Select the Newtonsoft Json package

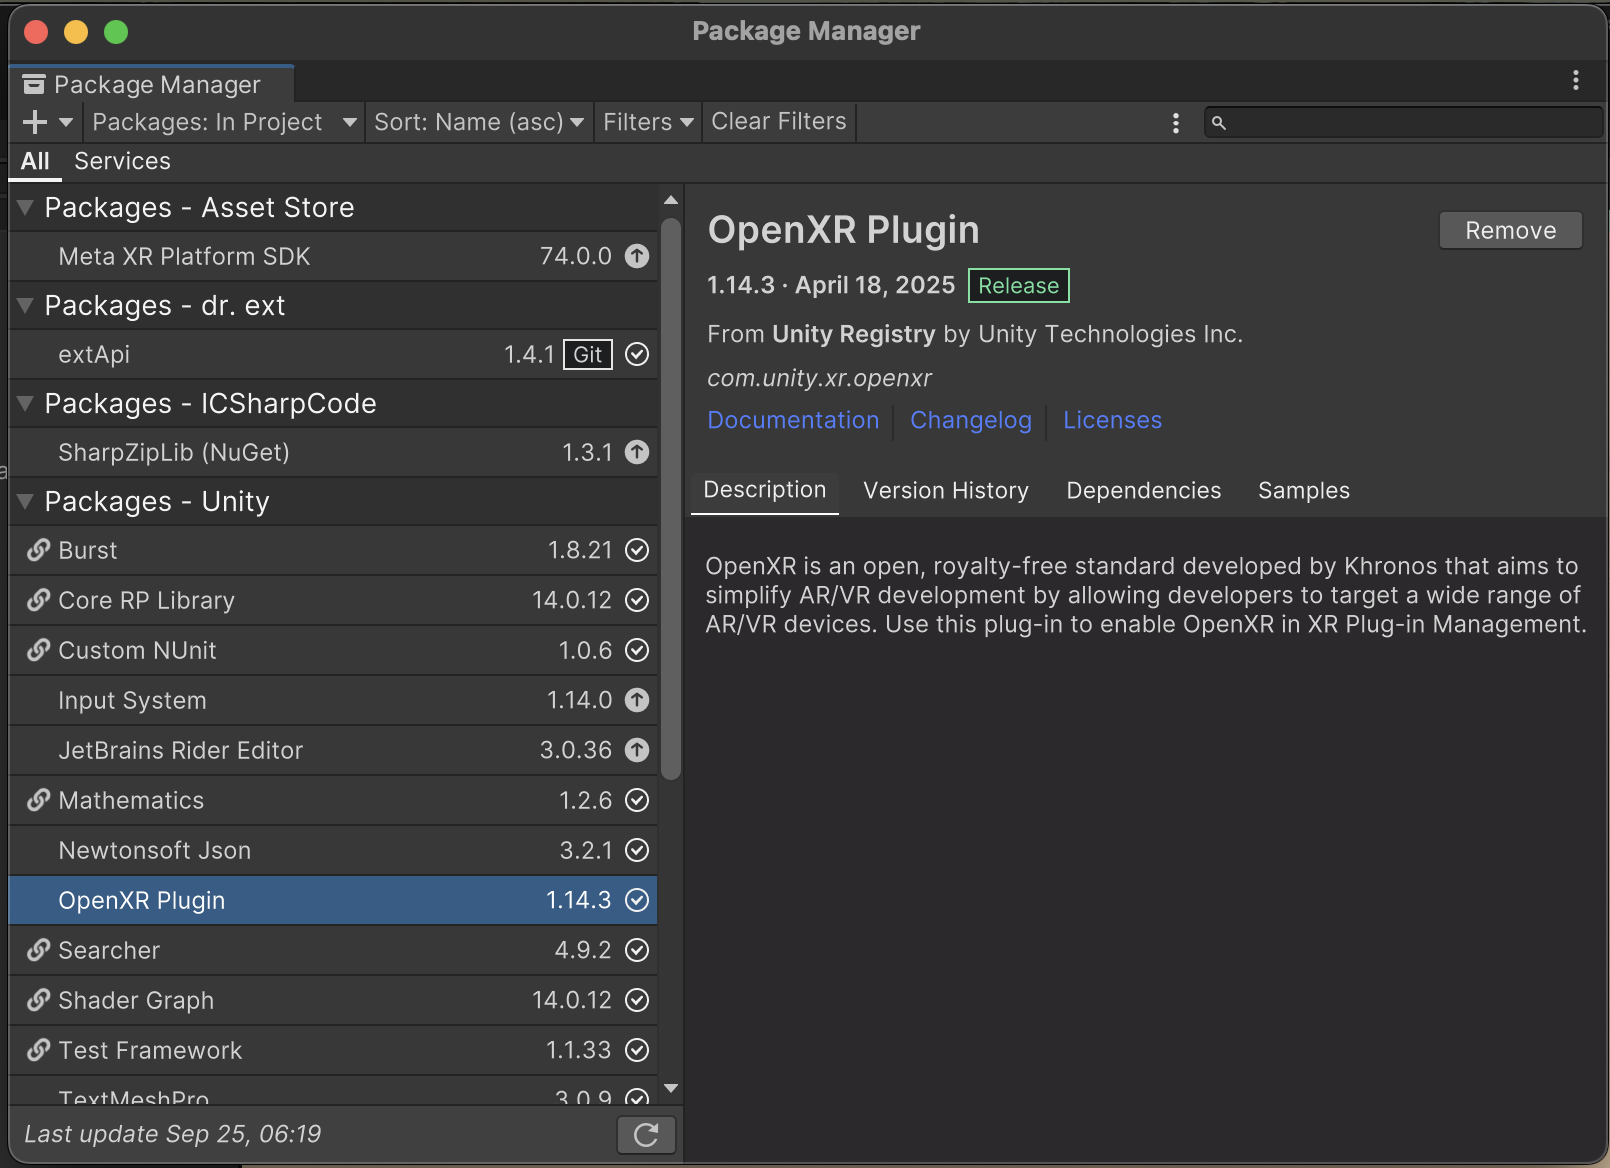333,851
